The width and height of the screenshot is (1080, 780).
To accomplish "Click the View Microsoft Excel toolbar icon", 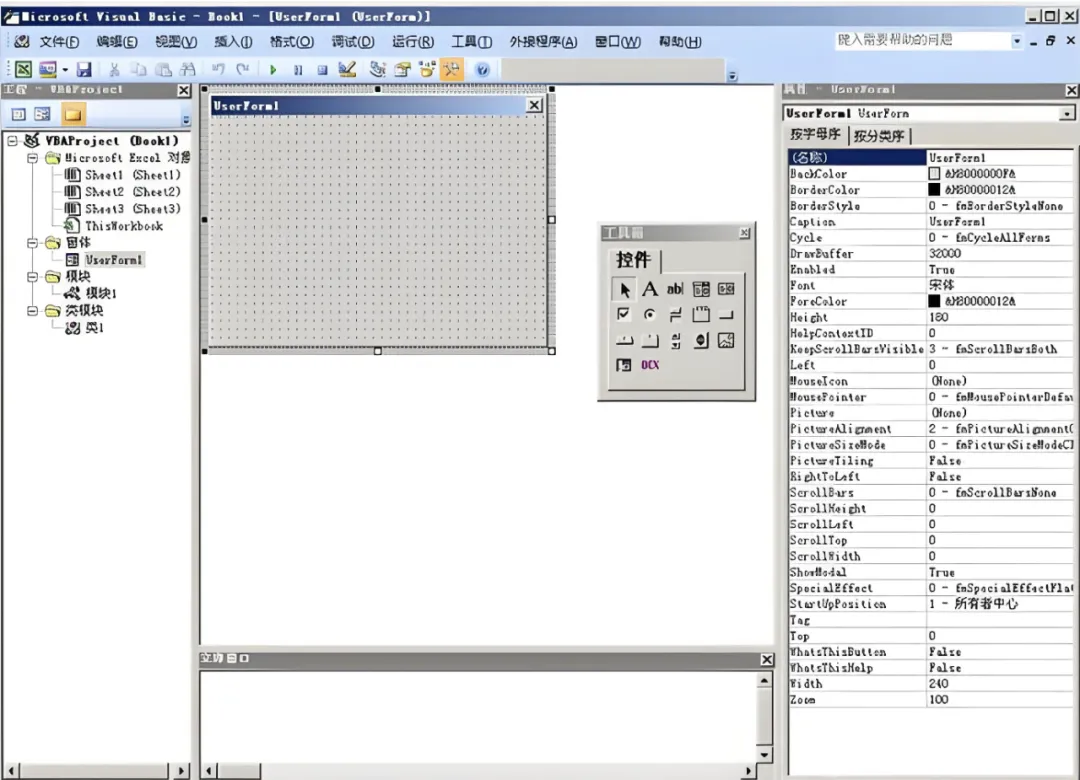I will tap(23, 70).
